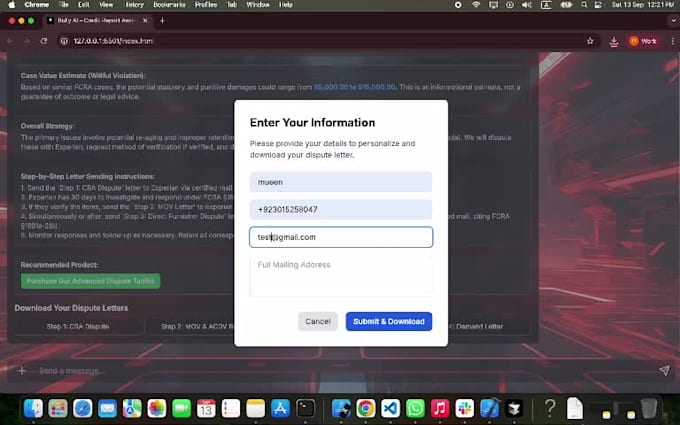Click the email field with test@gmail.com
Image resolution: width=680 pixels, height=425 pixels.
[x=341, y=237]
